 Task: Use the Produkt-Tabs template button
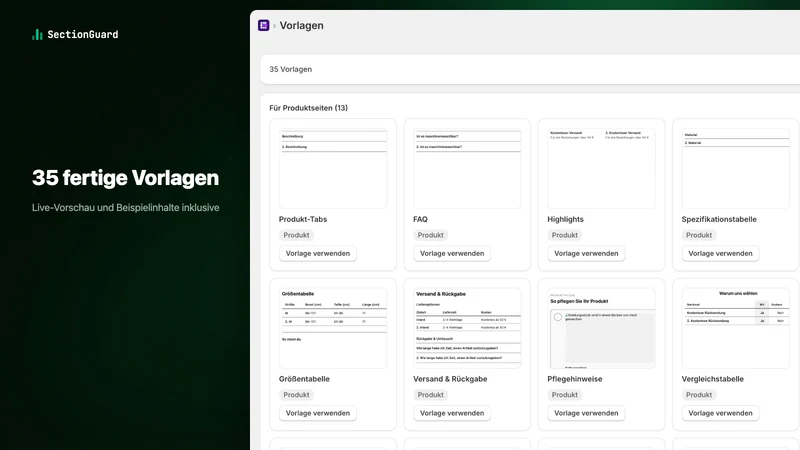(317, 253)
